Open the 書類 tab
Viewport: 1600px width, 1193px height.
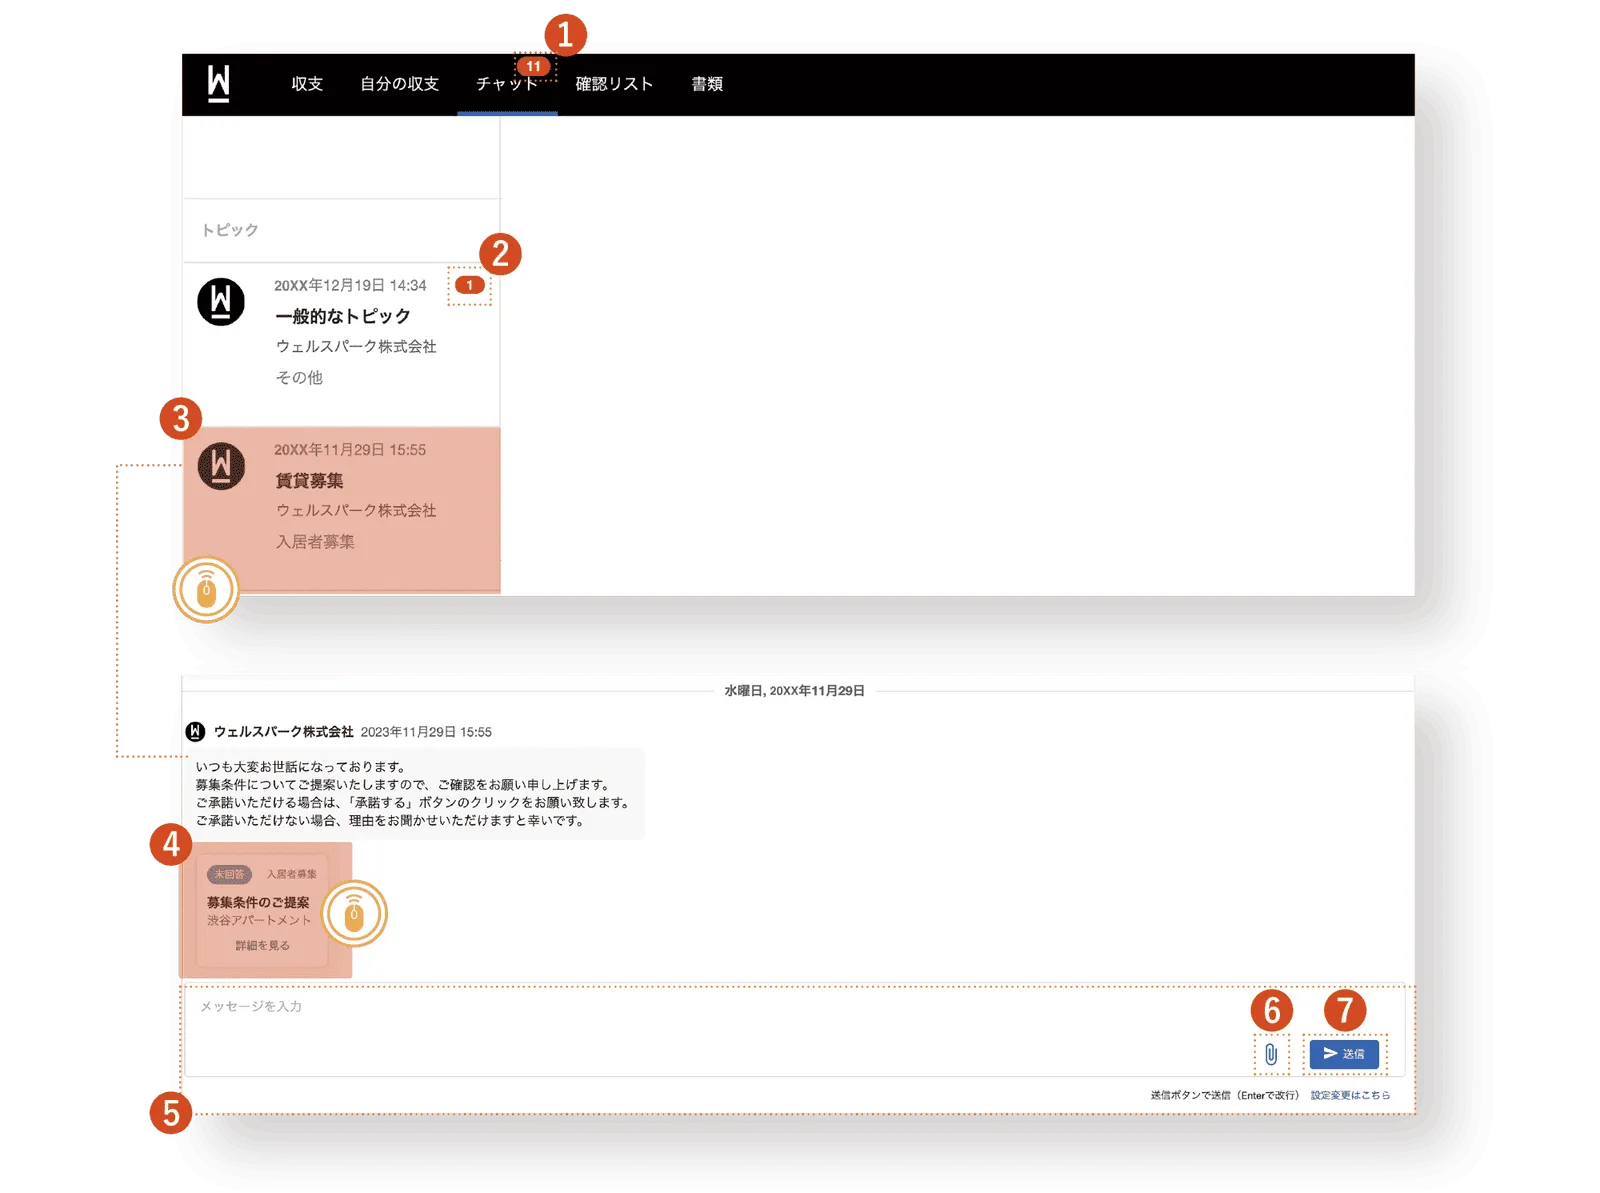(x=707, y=84)
